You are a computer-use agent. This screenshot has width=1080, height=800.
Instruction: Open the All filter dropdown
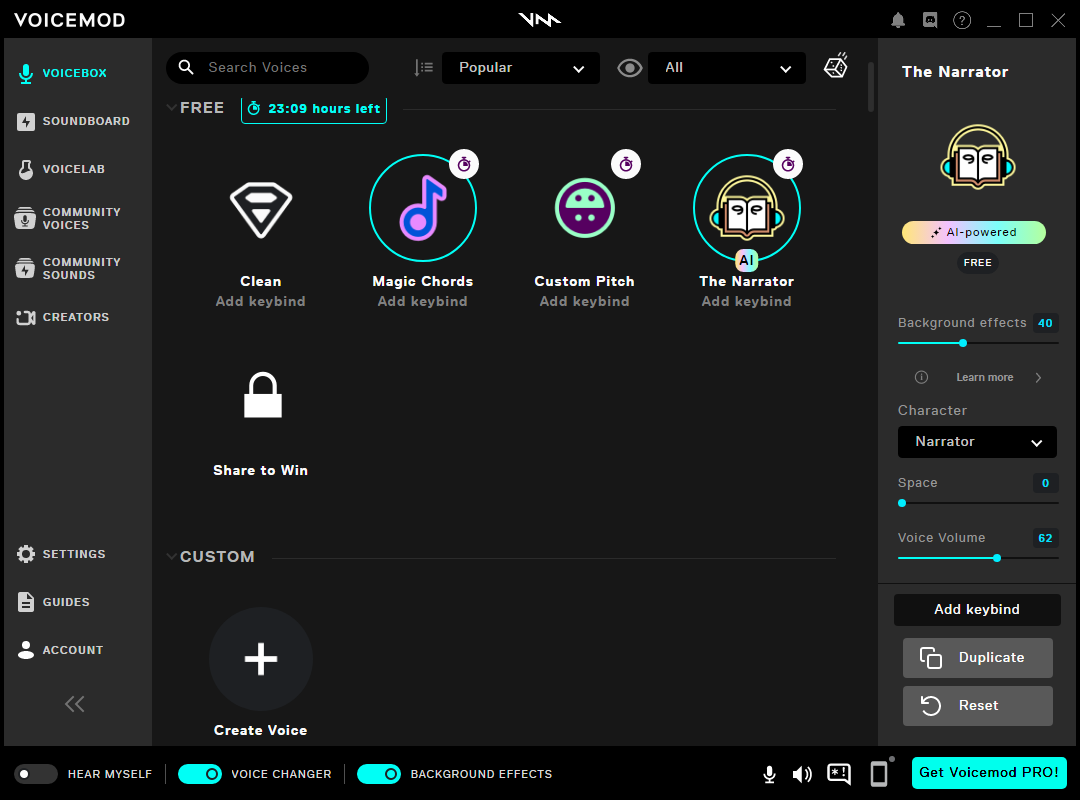point(727,68)
